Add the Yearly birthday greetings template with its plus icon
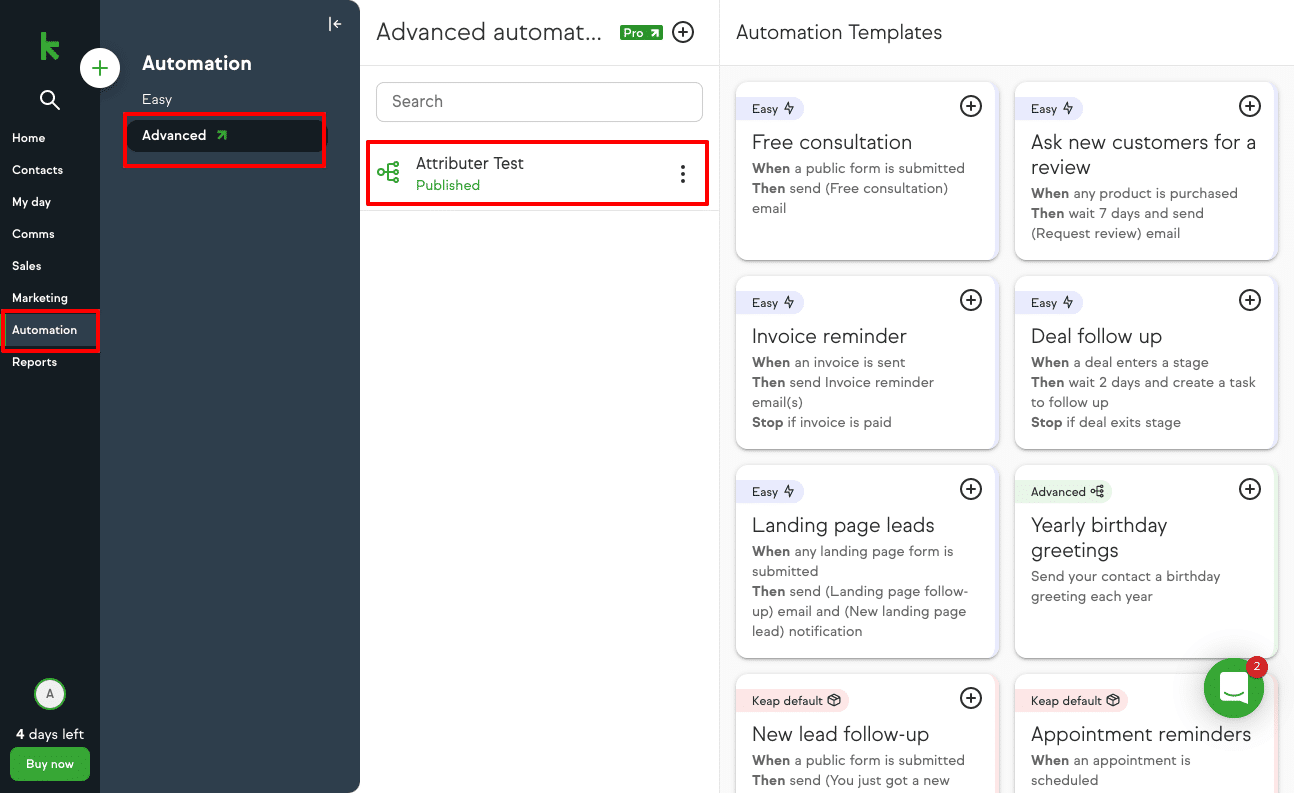The height and width of the screenshot is (793, 1294). click(1249, 489)
